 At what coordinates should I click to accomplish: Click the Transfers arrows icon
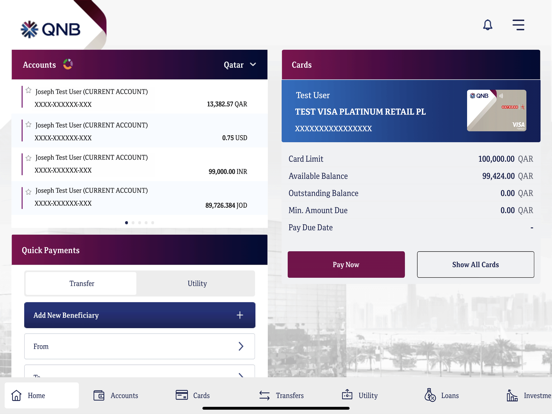coord(264,395)
